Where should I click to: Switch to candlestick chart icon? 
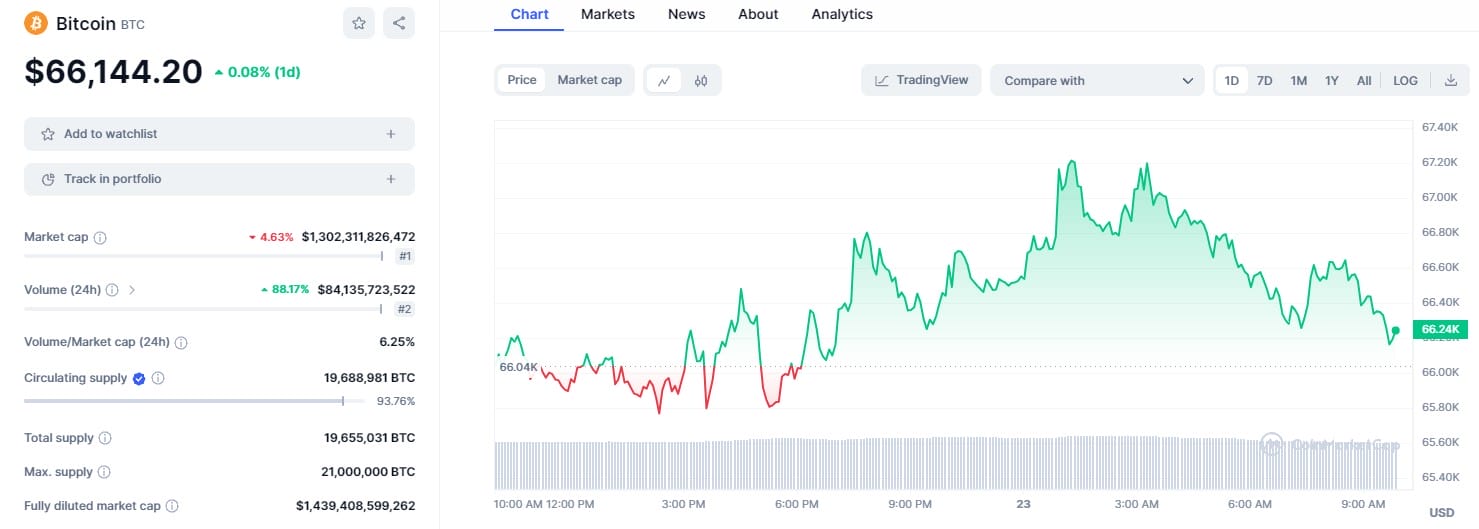[x=701, y=81]
